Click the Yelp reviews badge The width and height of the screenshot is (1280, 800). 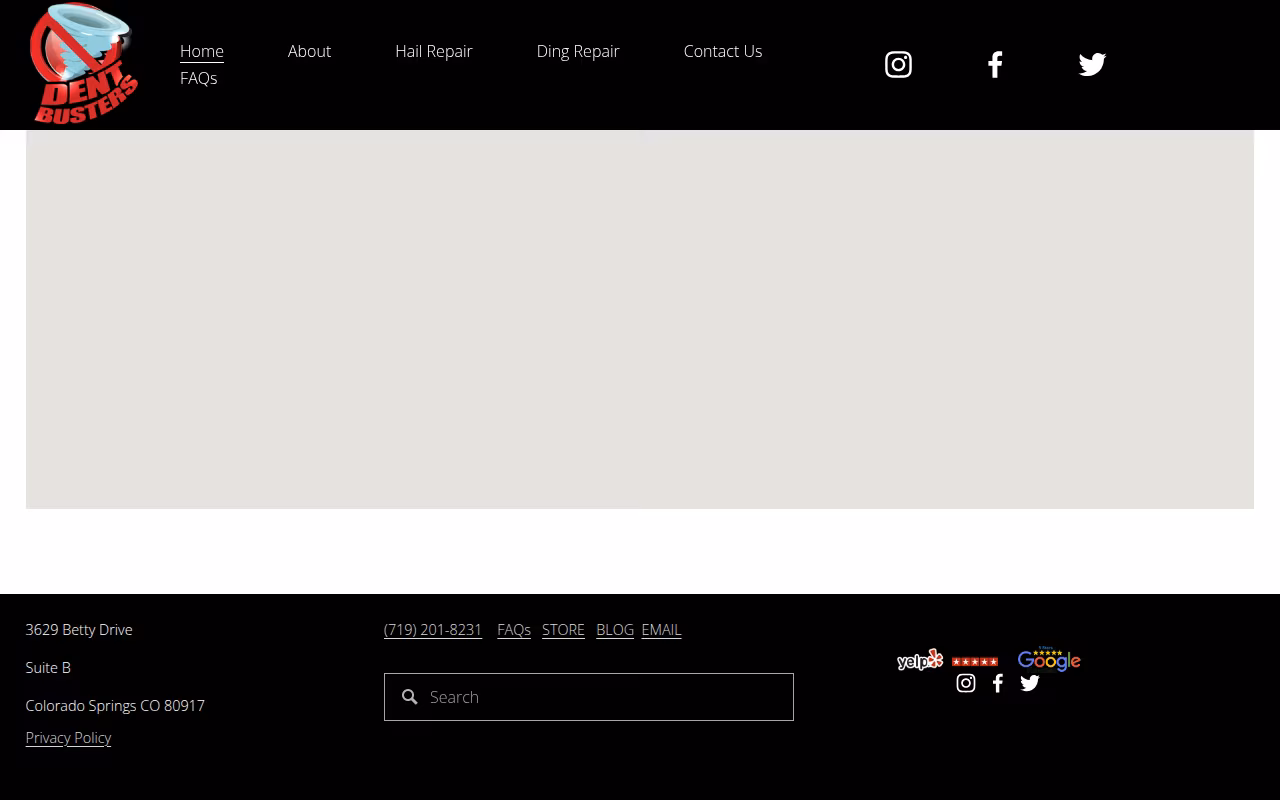(x=948, y=660)
